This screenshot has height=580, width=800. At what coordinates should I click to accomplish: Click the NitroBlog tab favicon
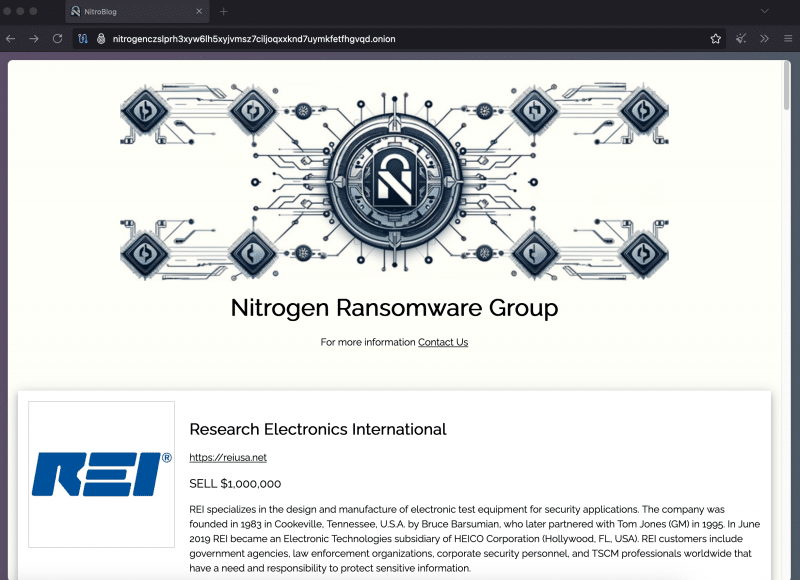tap(75, 13)
